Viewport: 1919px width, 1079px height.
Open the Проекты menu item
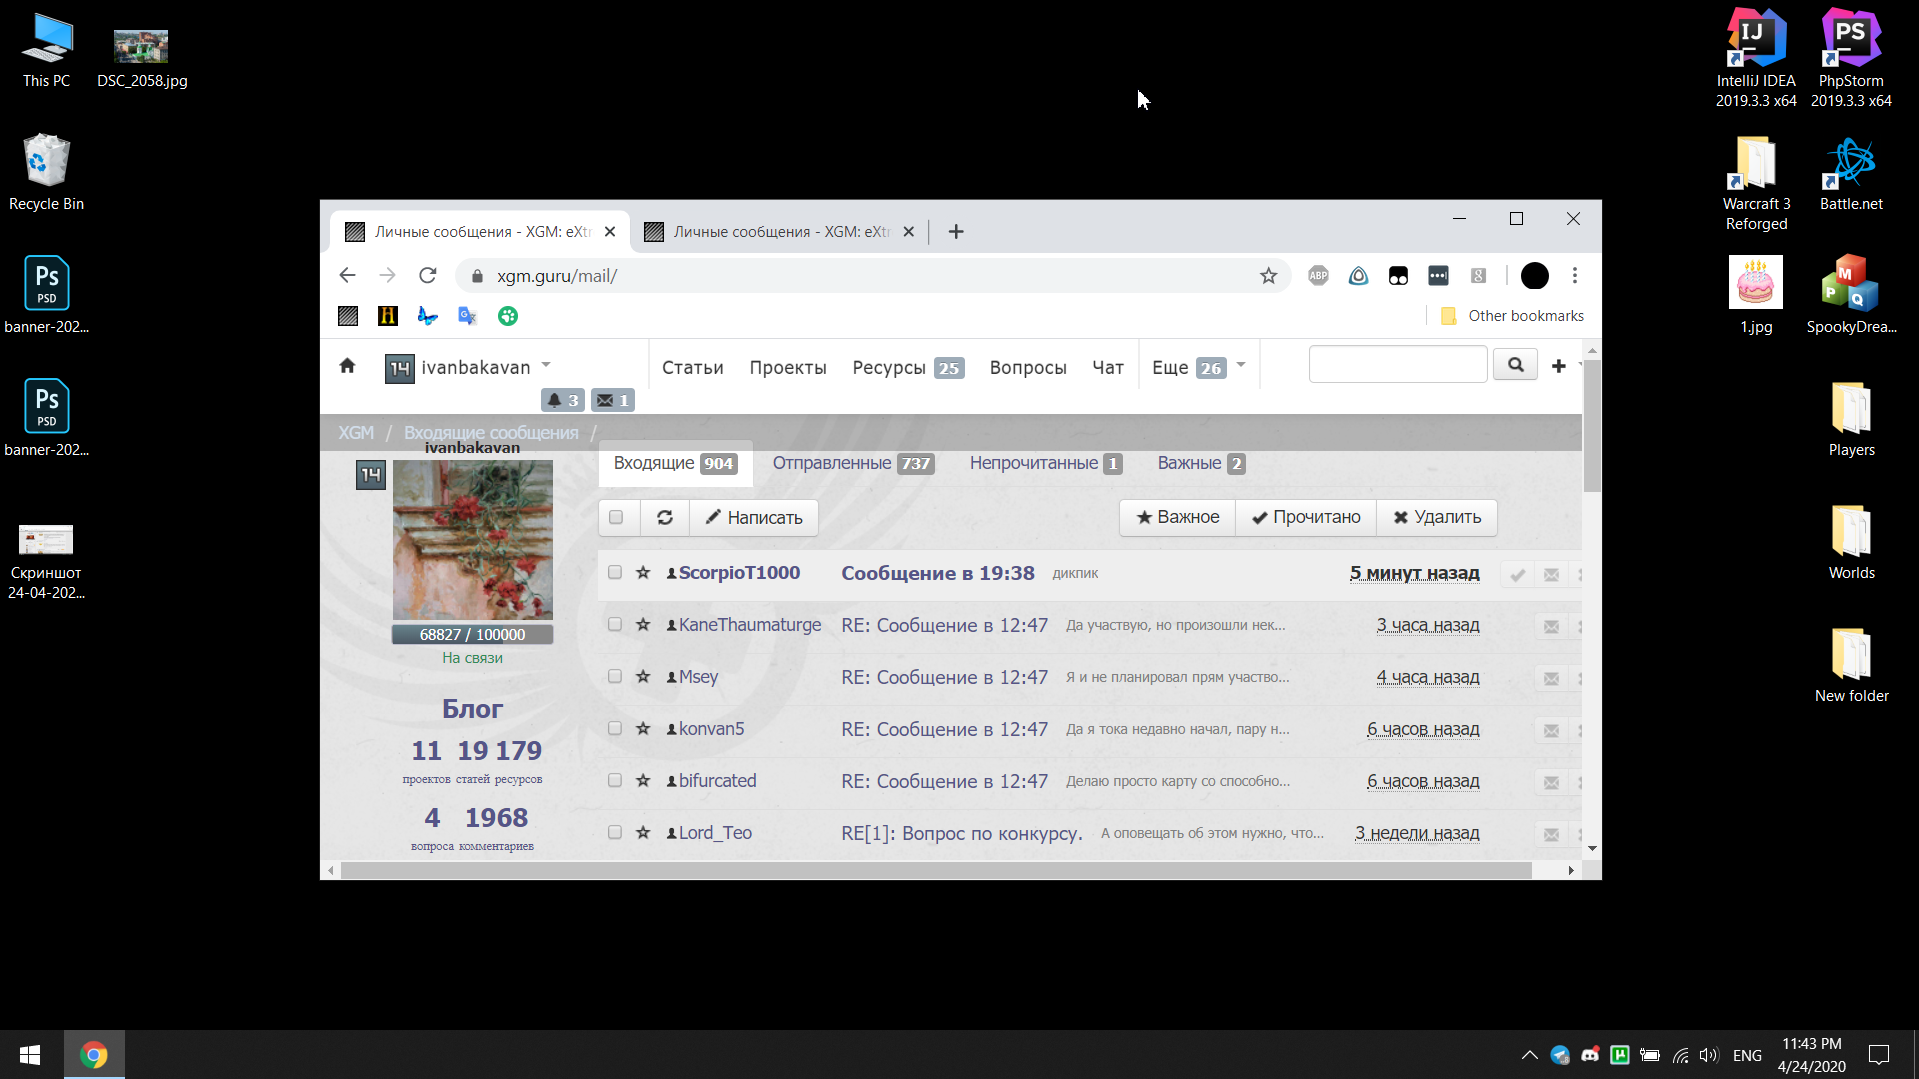coord(788,367)
